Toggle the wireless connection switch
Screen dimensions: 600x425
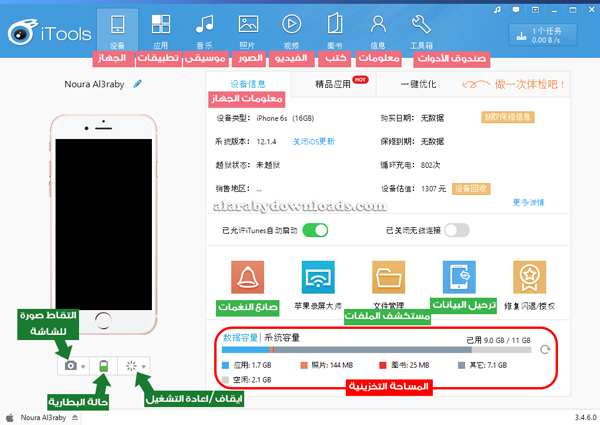pyautogui.click(x=457, y=230)
